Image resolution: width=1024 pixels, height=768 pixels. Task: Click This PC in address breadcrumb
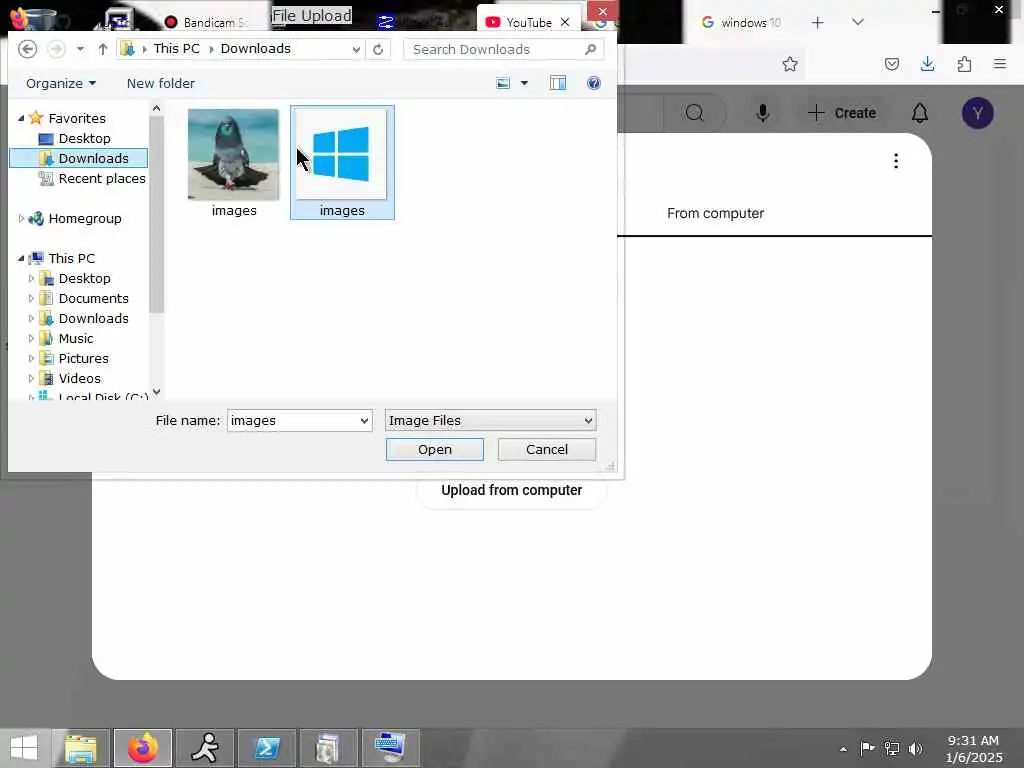176,49
